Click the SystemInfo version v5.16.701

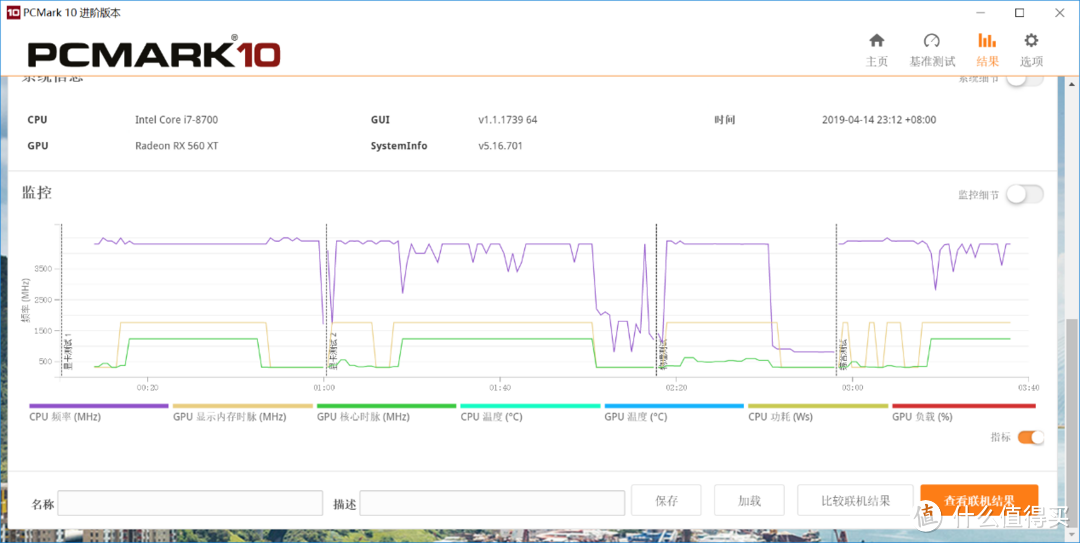(x=501, y=146)
